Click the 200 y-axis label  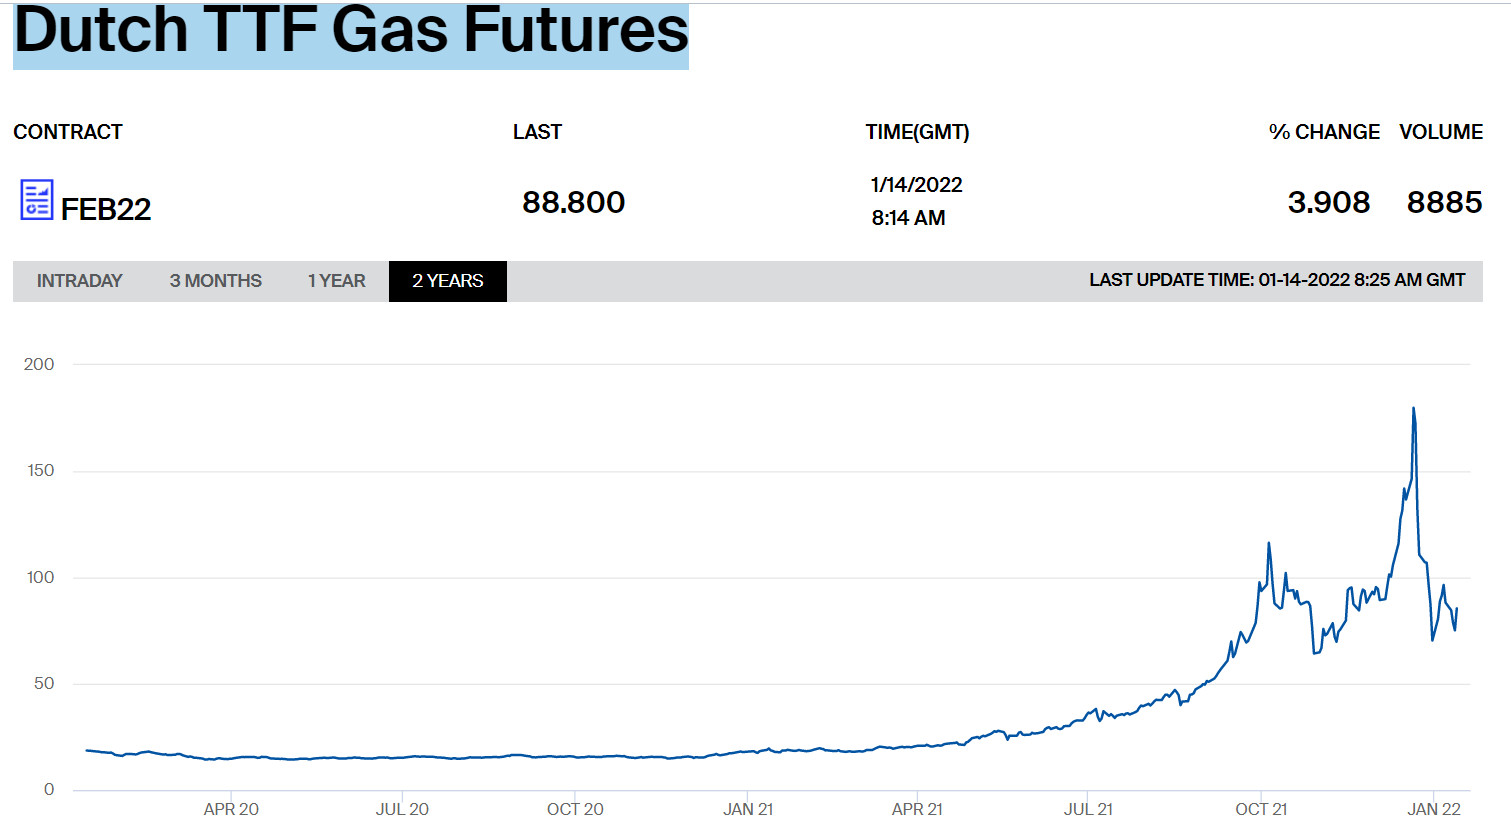coord(39,364)
